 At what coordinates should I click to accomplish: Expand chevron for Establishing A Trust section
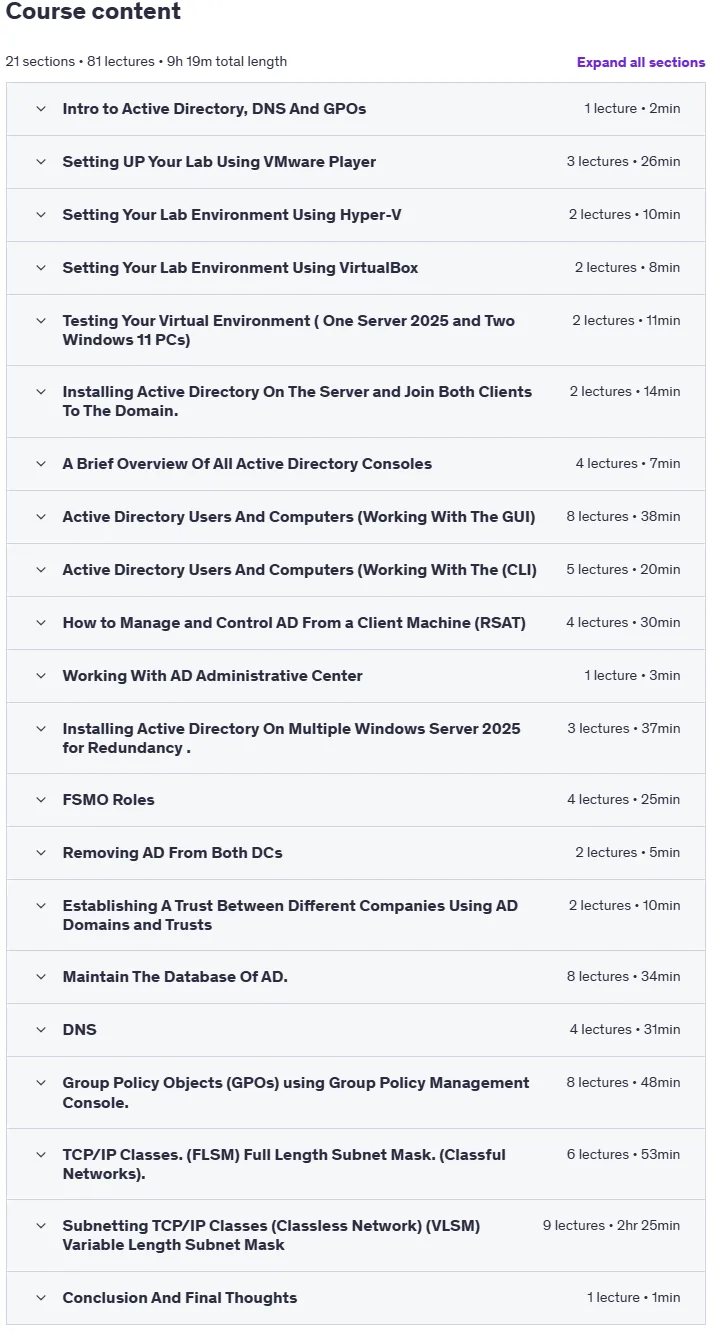pos(41,905)
